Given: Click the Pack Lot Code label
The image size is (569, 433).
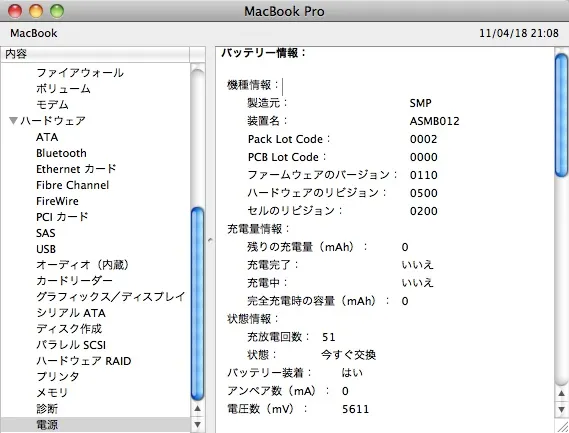Looking at the screenshot, I should 289,139.
